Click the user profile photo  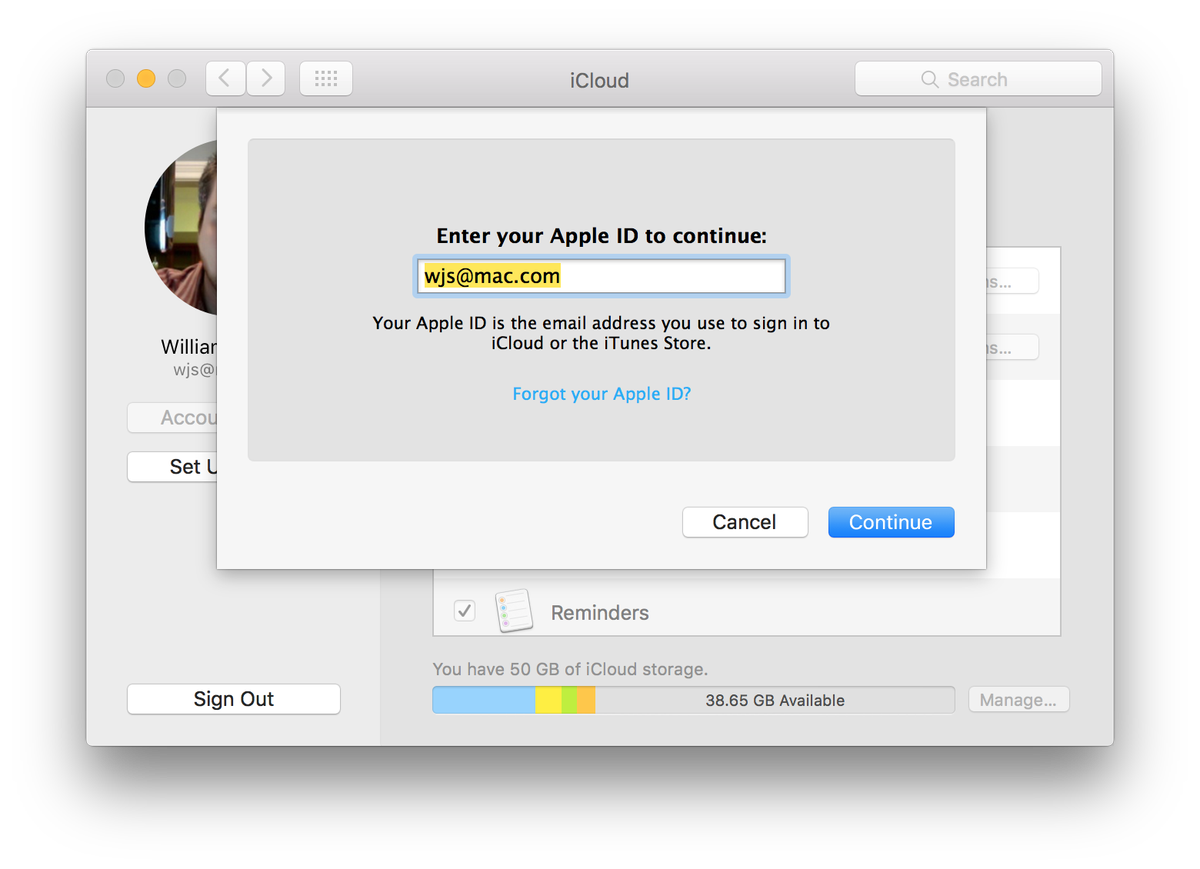pos(181,228)
